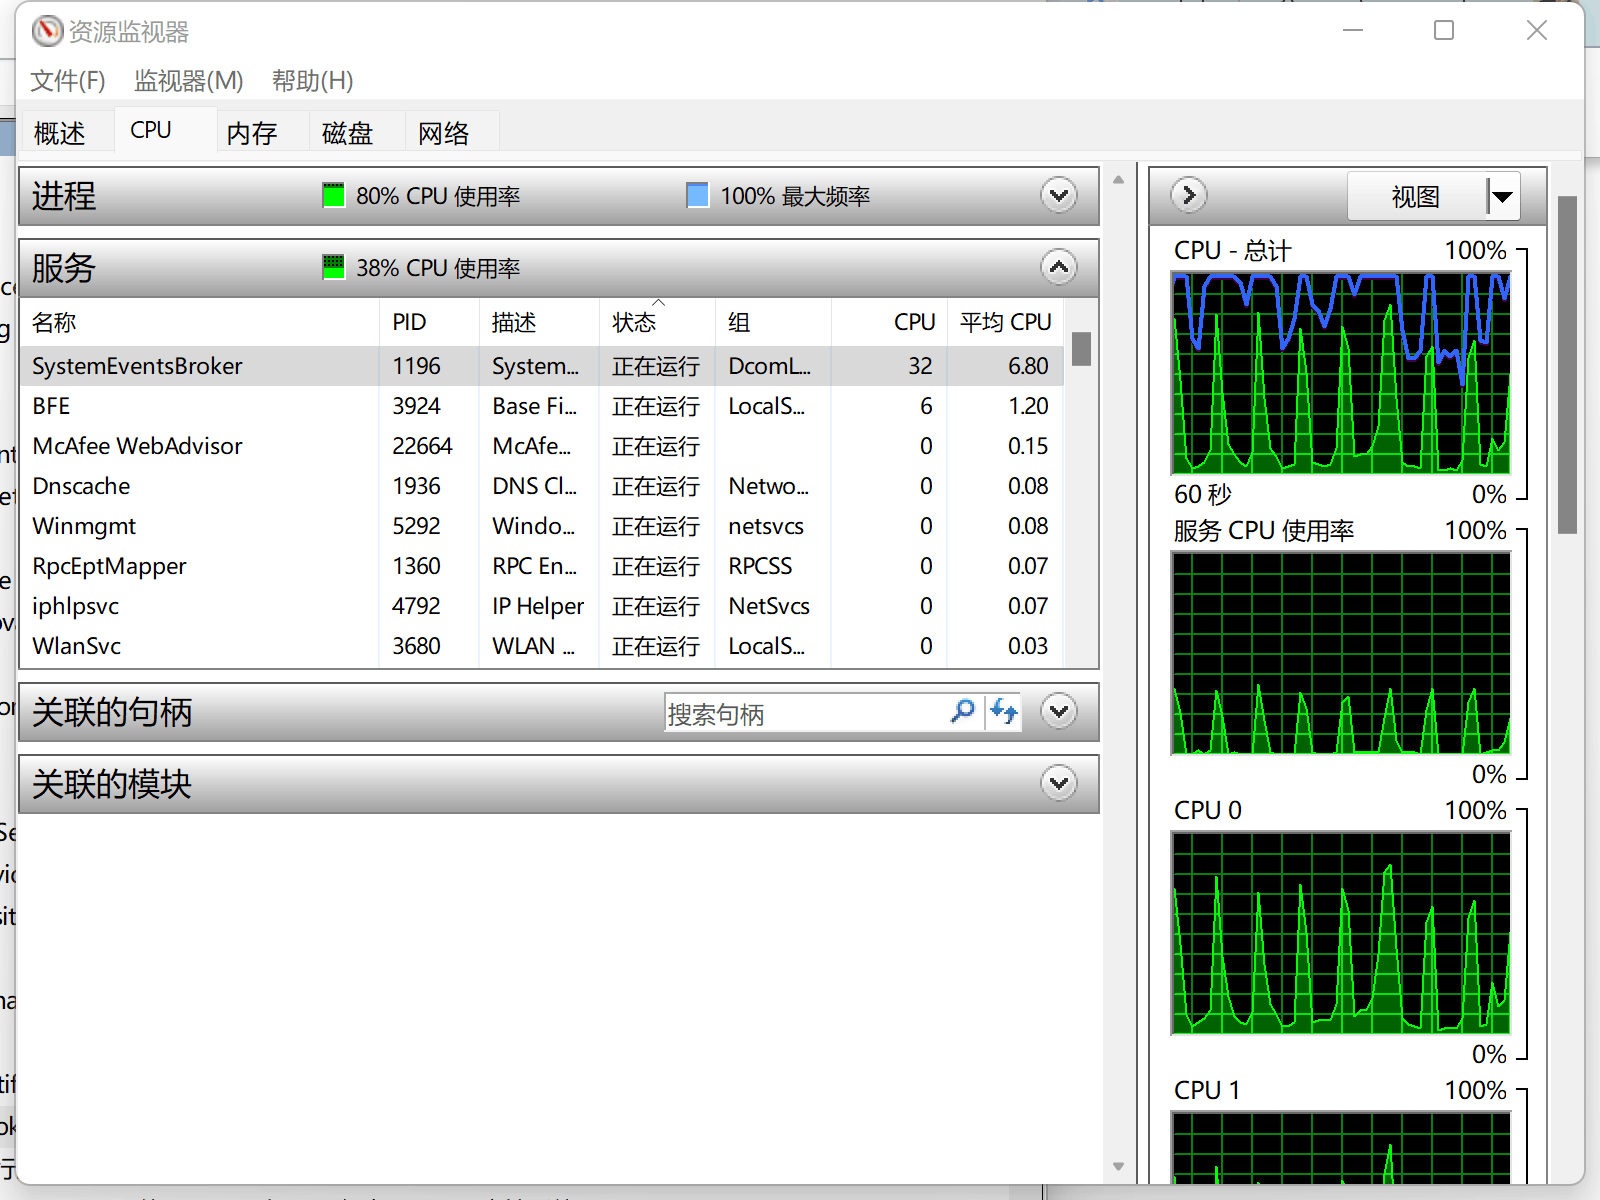Sort services by 平均 CPU column
The width and height of the screenshot is (1600, 1200).
tap(1005, 322)
